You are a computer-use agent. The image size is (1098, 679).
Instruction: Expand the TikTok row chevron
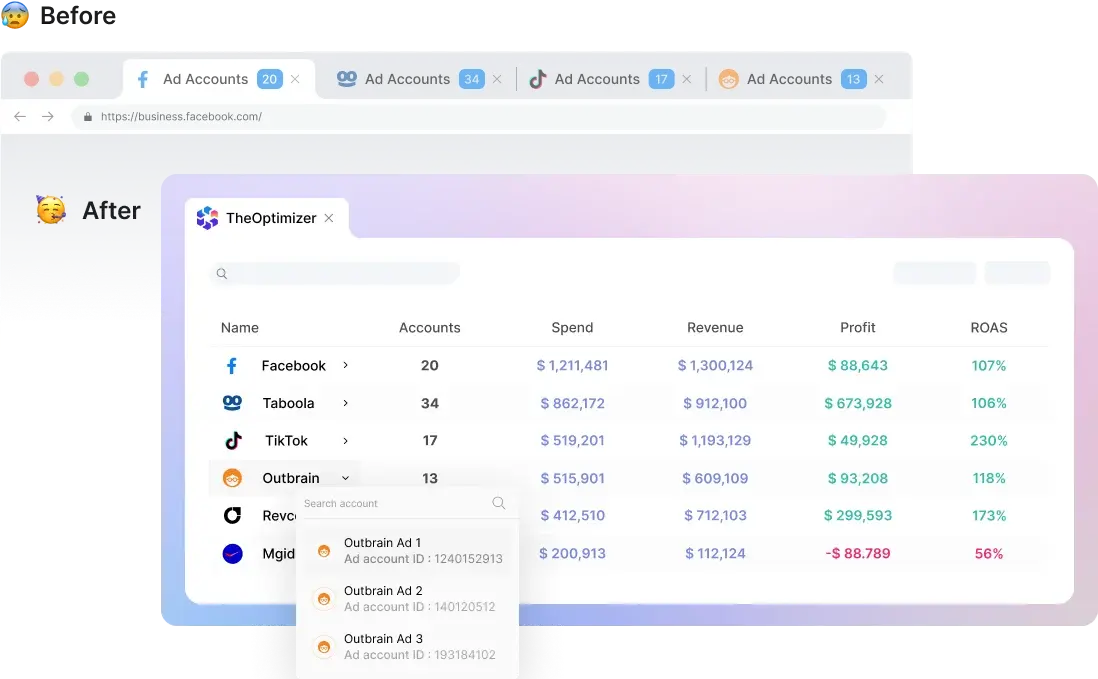click(x=345, y=441)
